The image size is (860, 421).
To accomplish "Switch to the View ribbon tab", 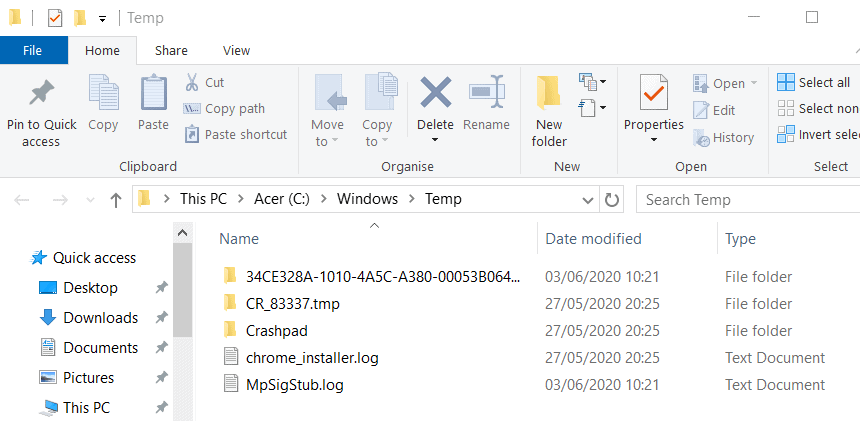I will (x=236, y=50).
